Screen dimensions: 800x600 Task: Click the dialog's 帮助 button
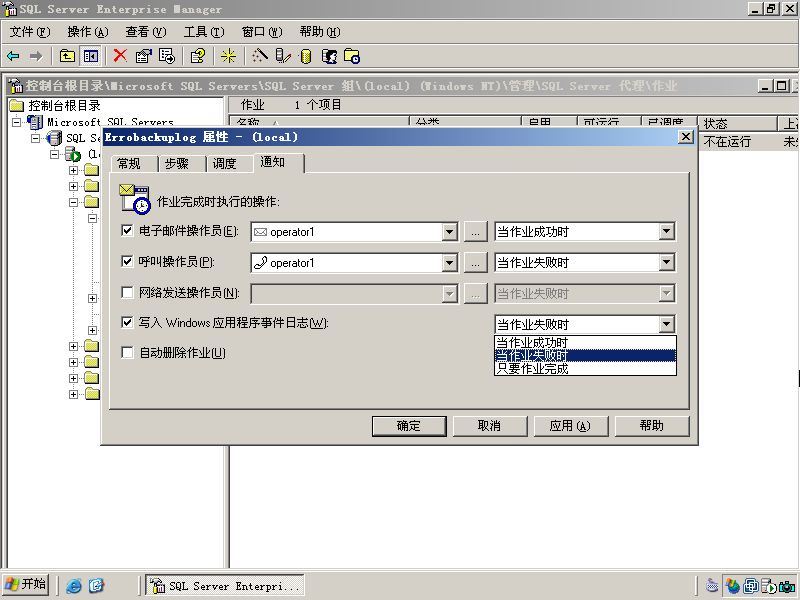pyautogui.click(x=652, y=426)
